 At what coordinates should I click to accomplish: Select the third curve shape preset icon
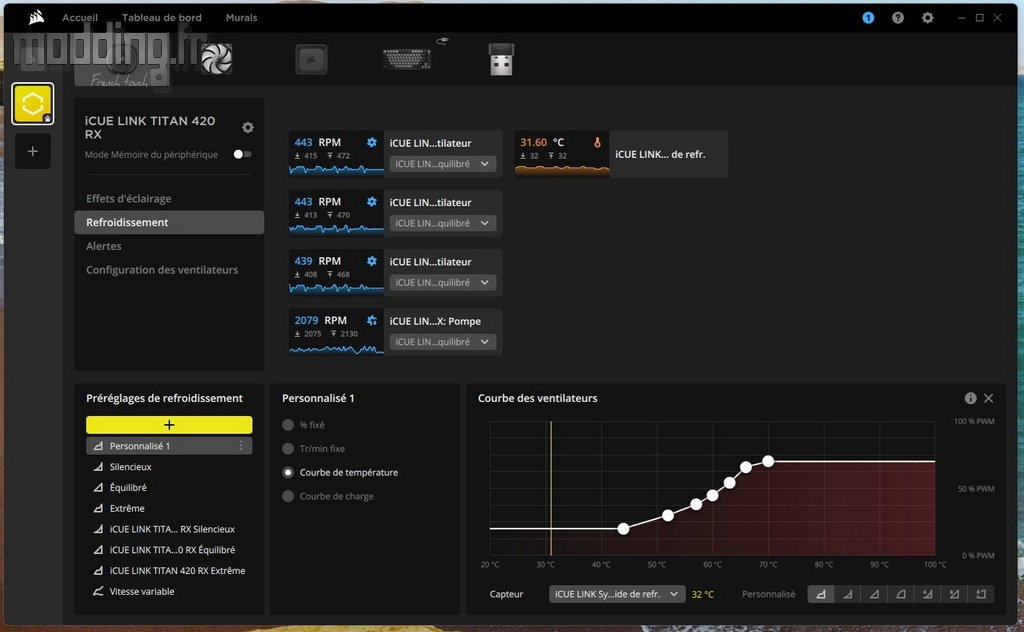click(874, 594)
